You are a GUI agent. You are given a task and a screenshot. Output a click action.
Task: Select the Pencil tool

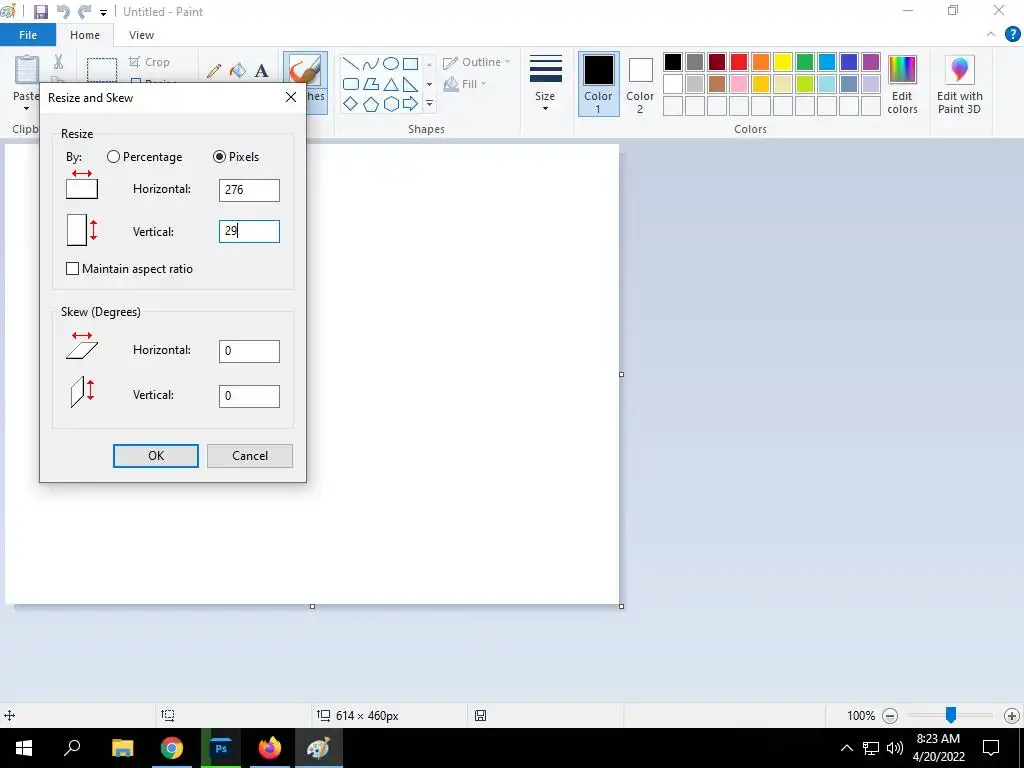click(214, 71)
